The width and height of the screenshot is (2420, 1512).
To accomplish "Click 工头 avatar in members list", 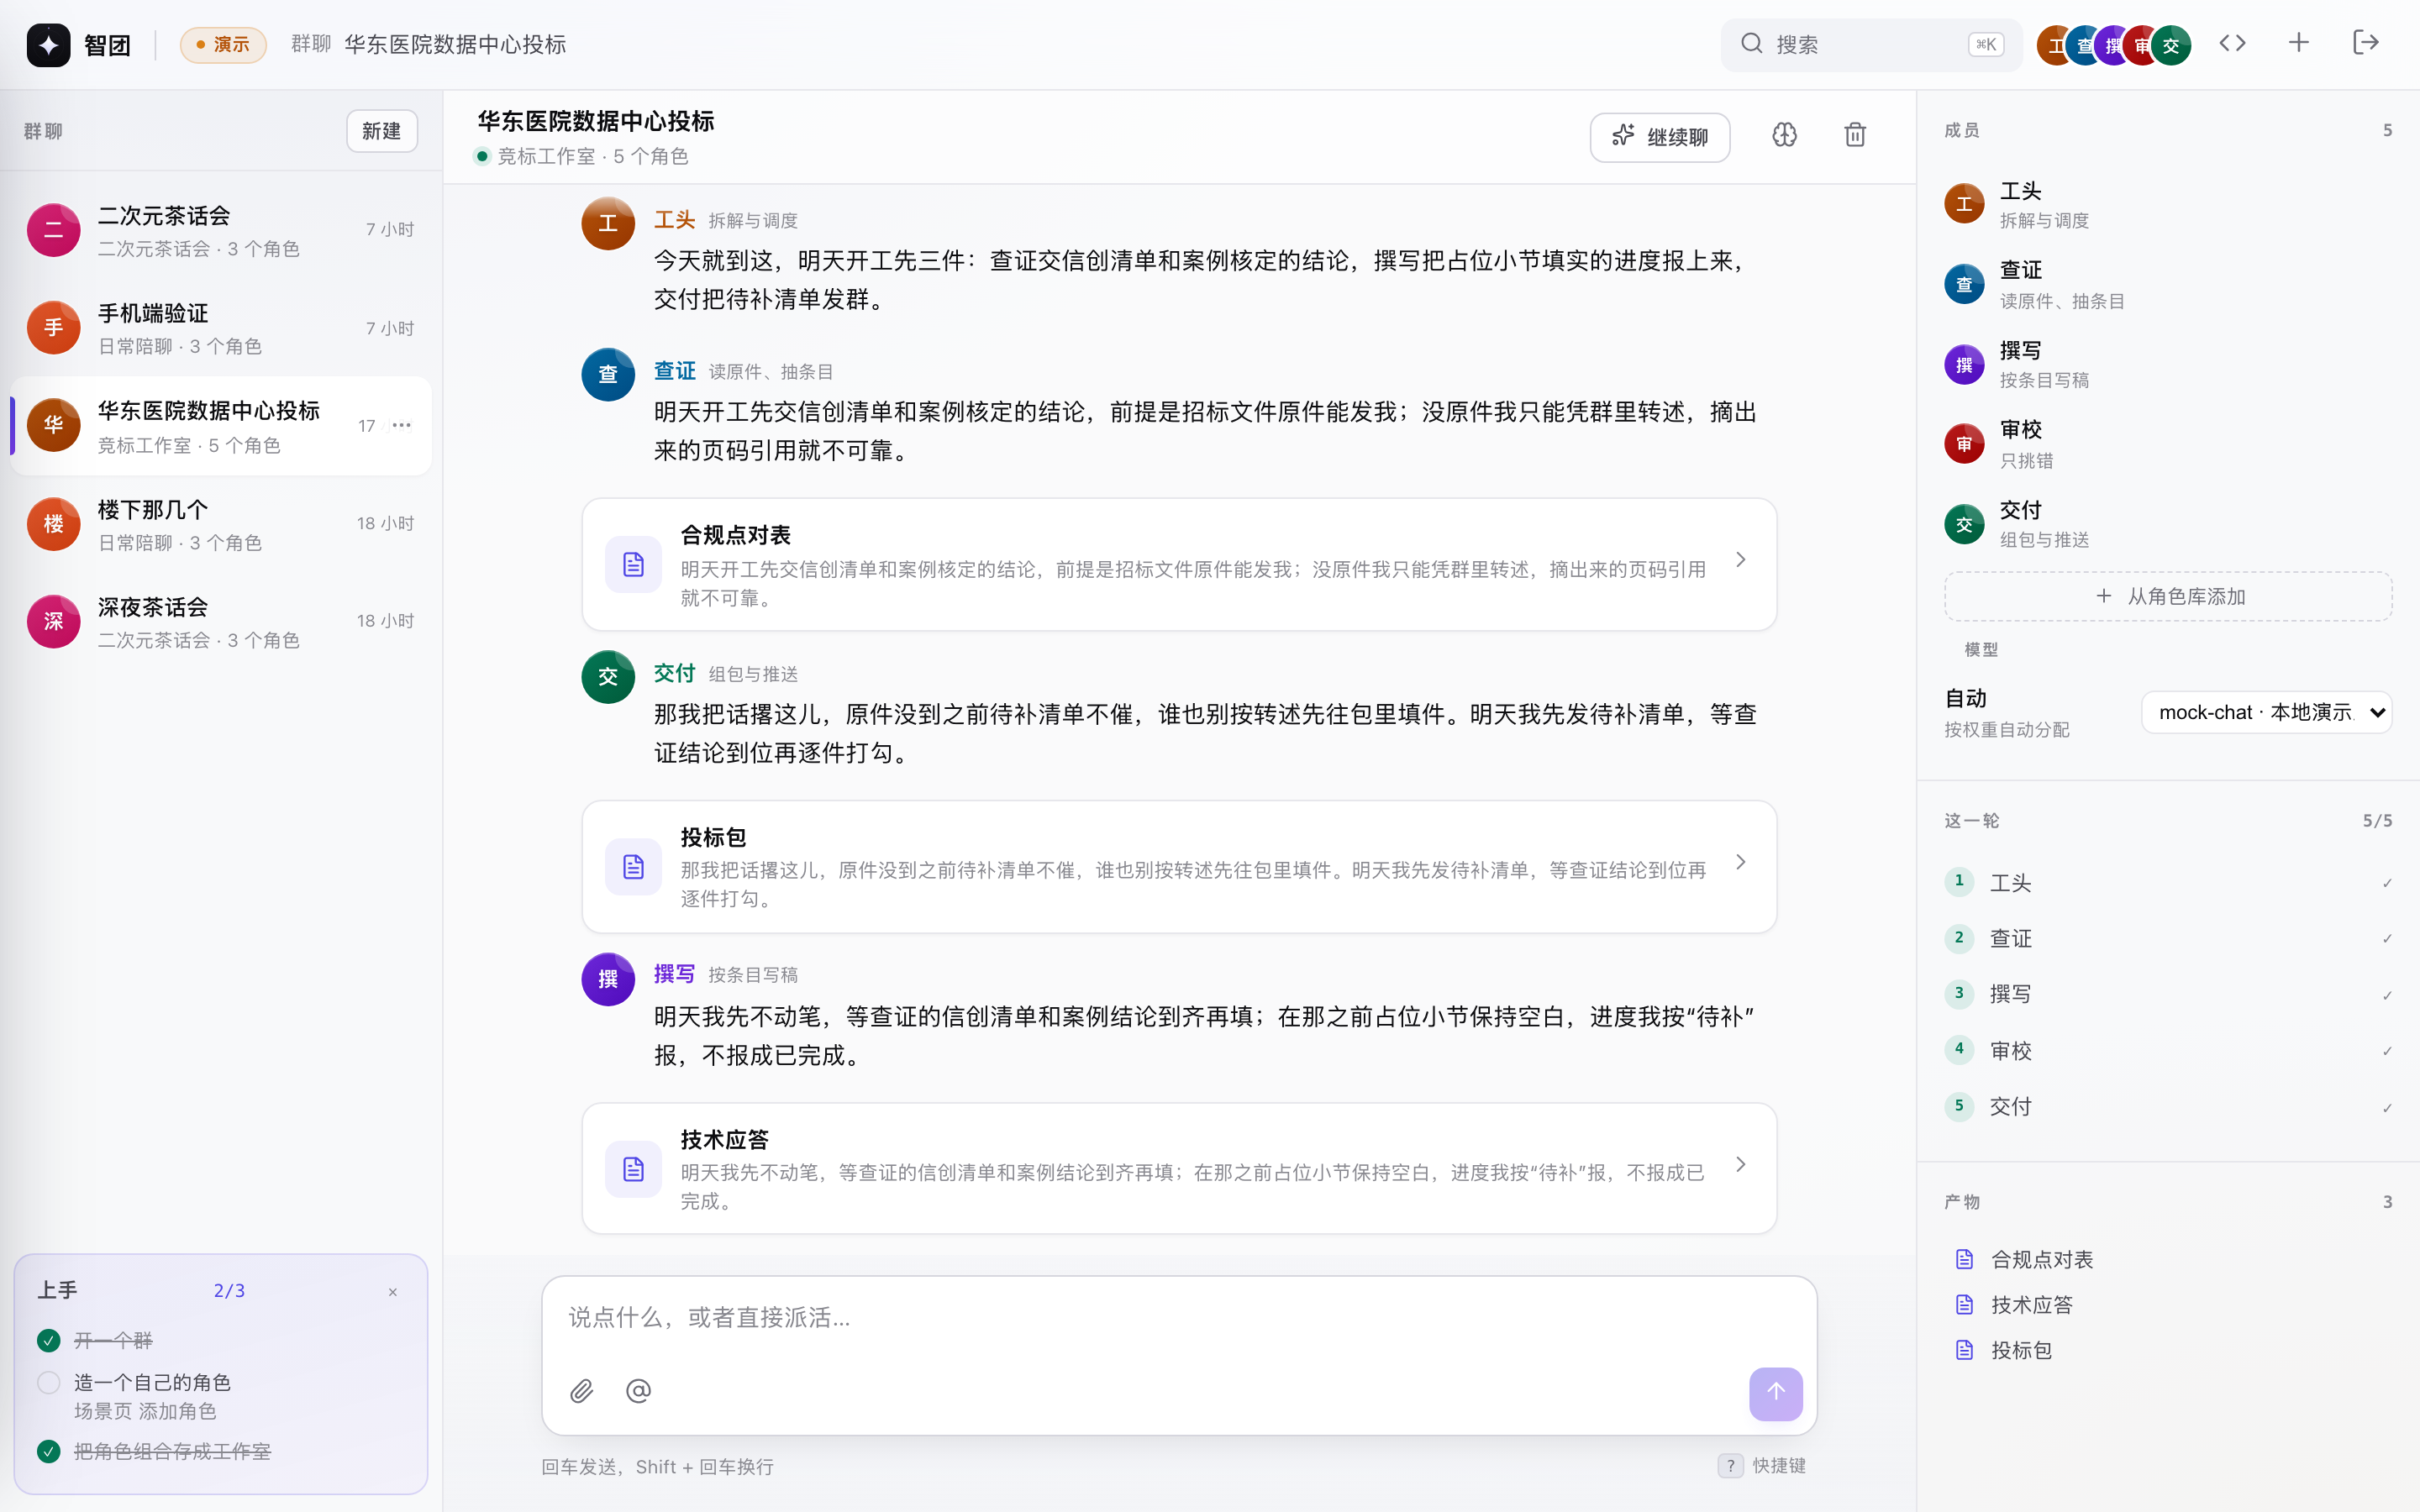I will [1964, 204].
